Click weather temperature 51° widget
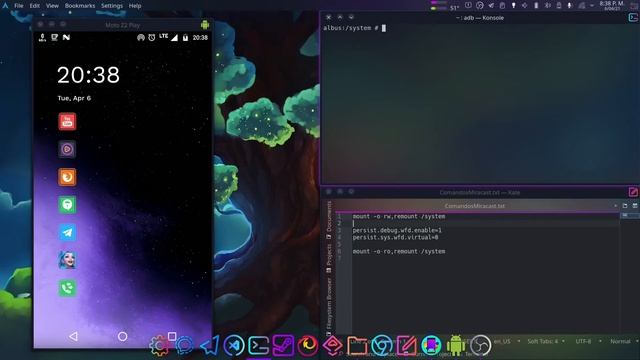The width and height of the screenshot is (640, 360). coord(454,7)
